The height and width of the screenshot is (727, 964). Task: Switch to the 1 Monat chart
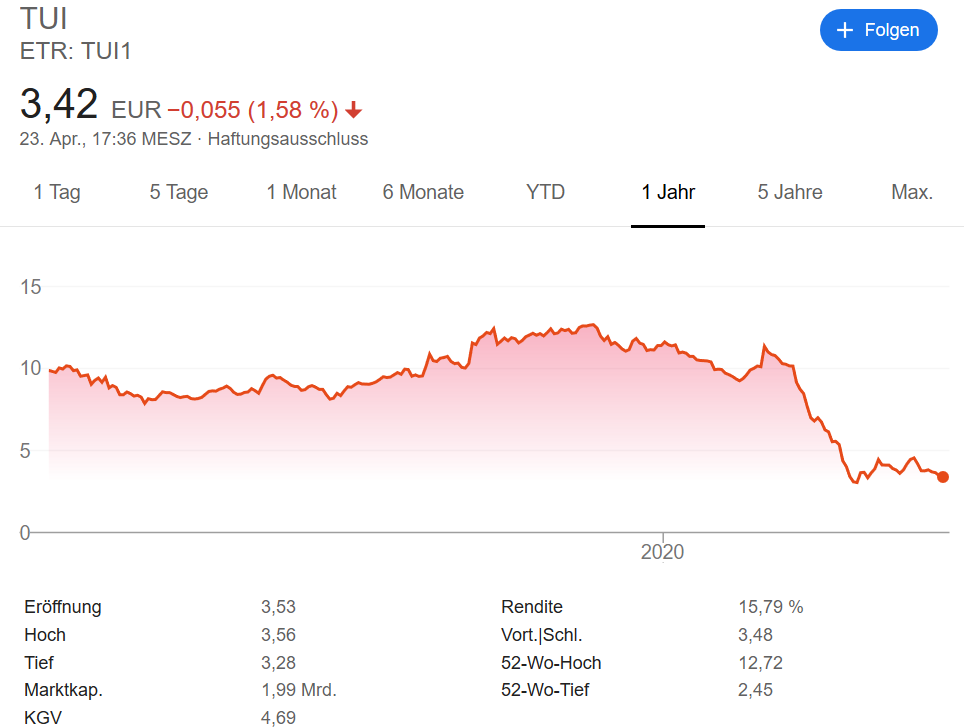pyautogui.click(x=301, y=192)
